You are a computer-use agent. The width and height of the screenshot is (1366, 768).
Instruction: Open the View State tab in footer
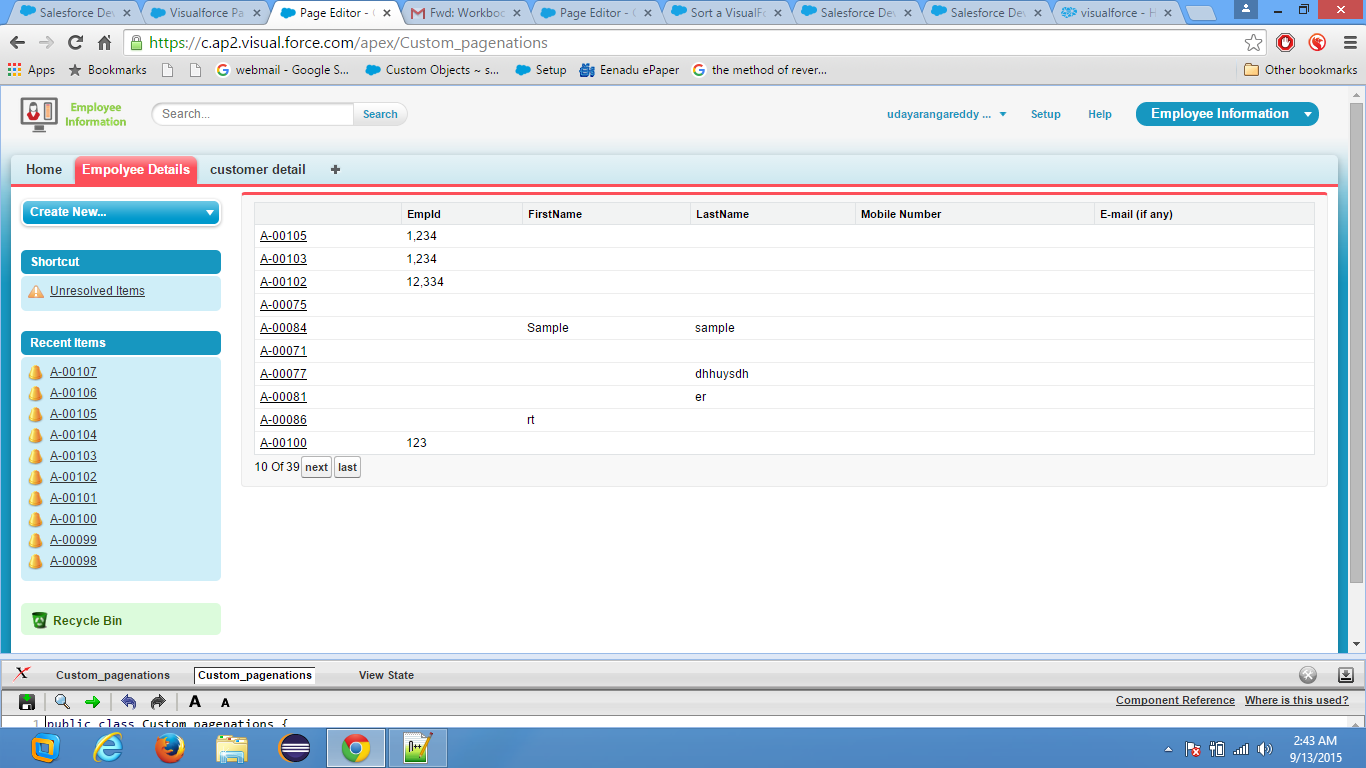[386, 675]
